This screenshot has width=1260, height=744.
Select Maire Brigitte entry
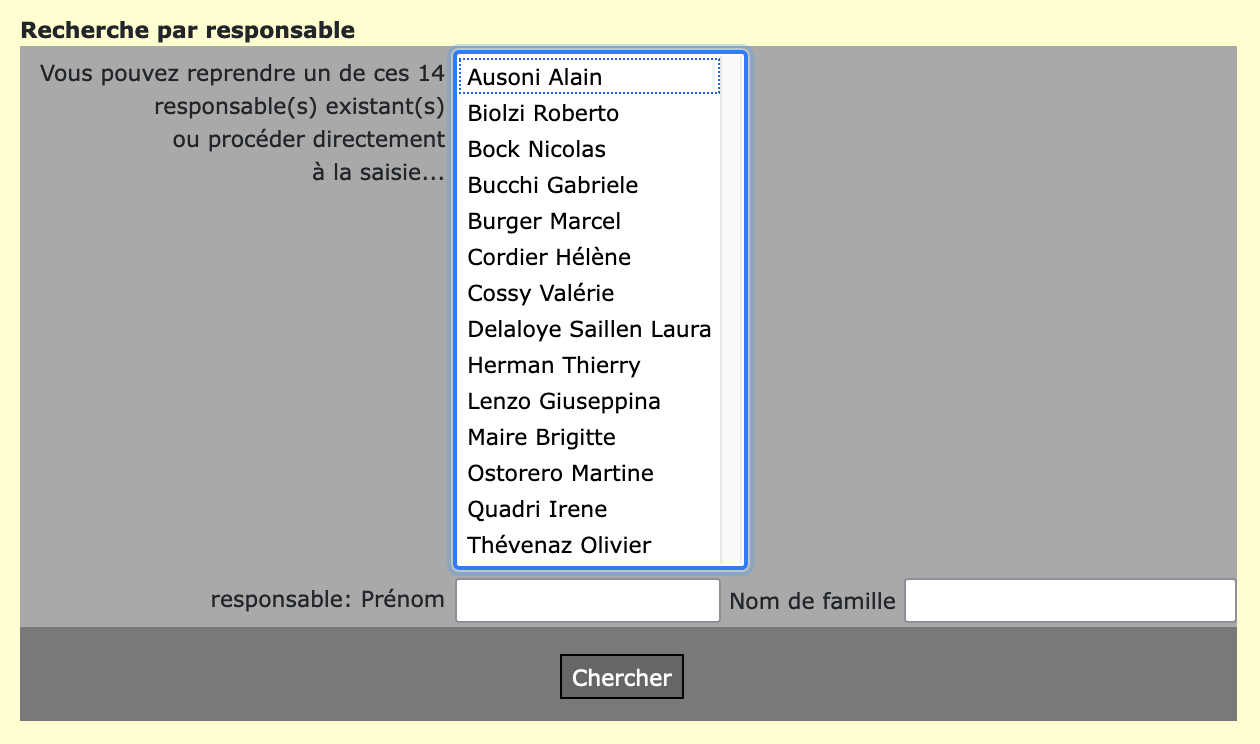tap(542, 437)
